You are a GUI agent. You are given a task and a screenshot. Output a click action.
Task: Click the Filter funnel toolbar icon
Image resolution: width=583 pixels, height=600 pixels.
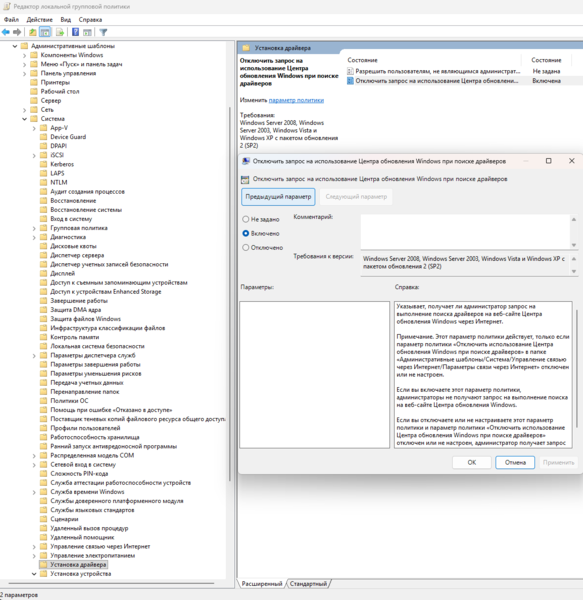pyautogui.click(x=103, y=33)
